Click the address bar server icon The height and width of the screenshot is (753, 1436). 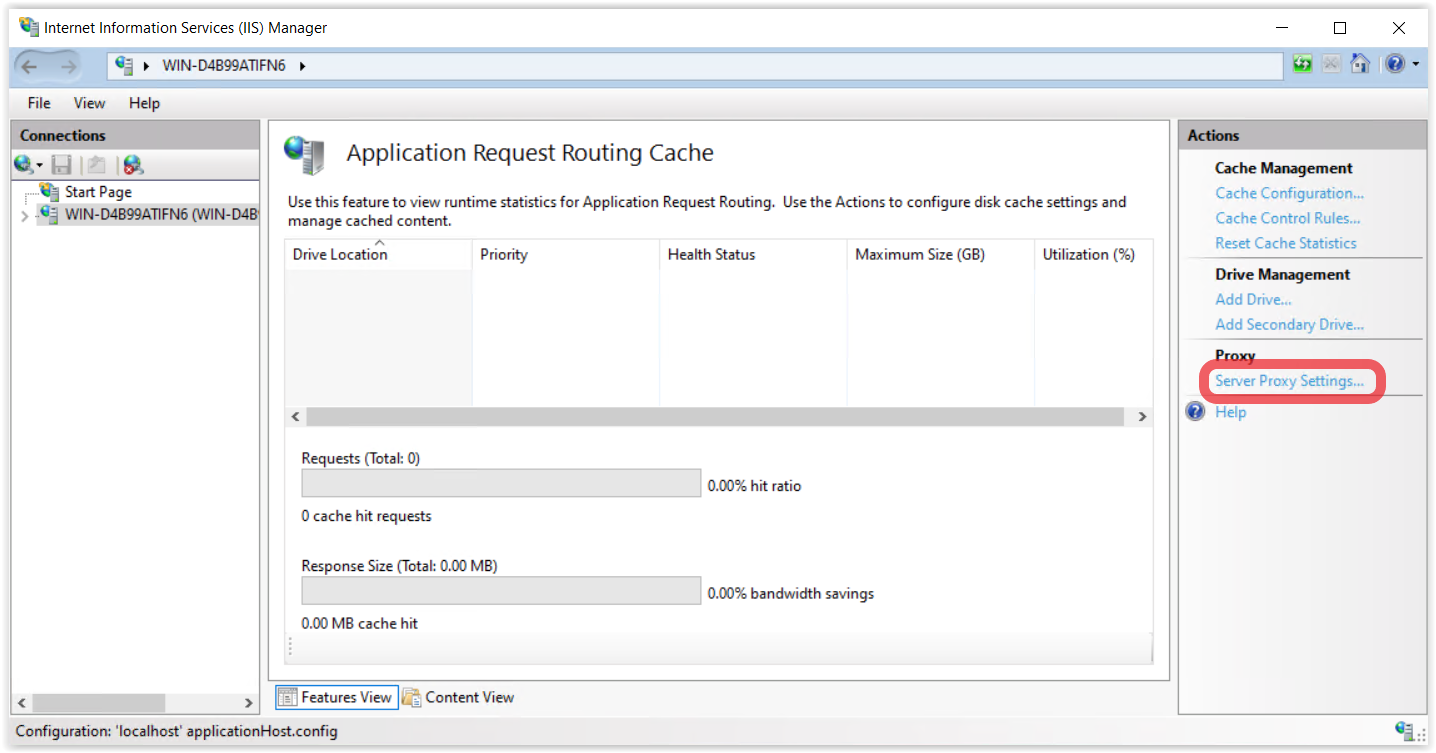click(x=124, y=65)
